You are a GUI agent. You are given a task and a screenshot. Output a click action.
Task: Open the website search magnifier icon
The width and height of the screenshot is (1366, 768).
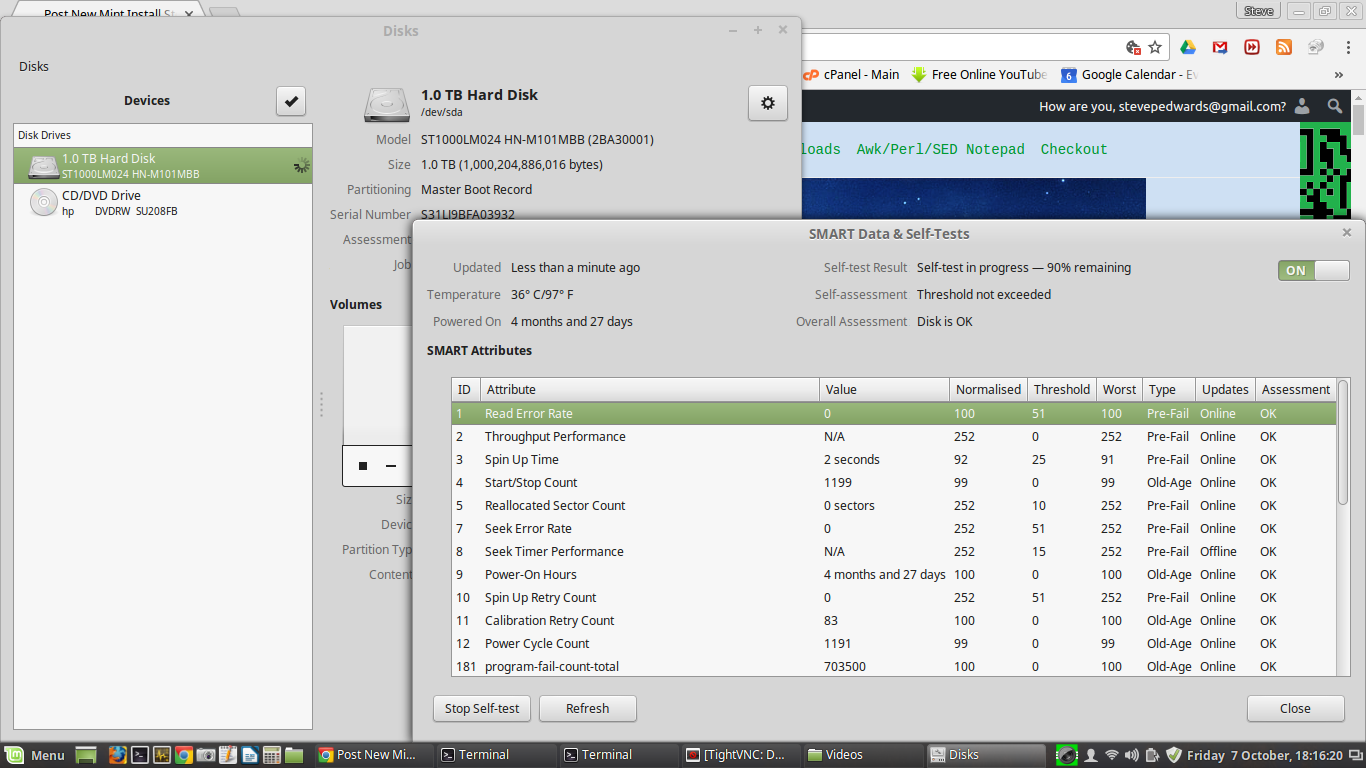coord(1335,106)
